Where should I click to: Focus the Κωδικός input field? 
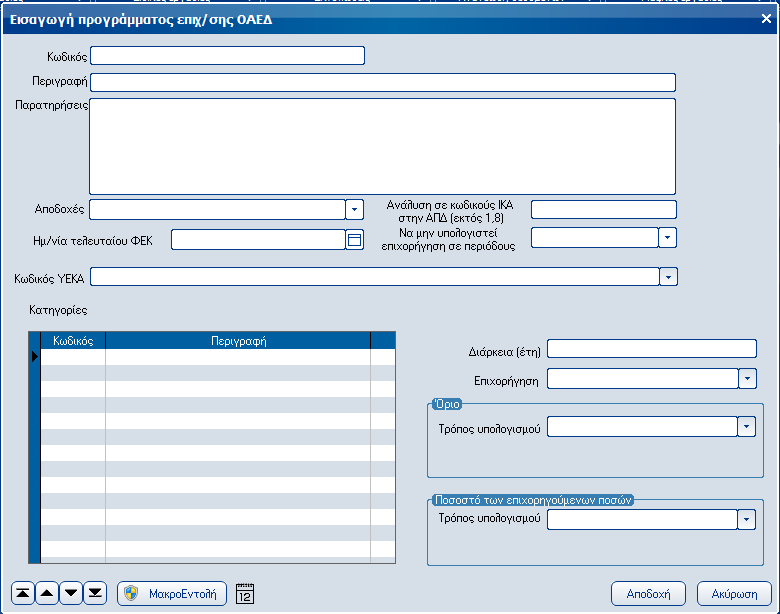(x=227, y=56)
